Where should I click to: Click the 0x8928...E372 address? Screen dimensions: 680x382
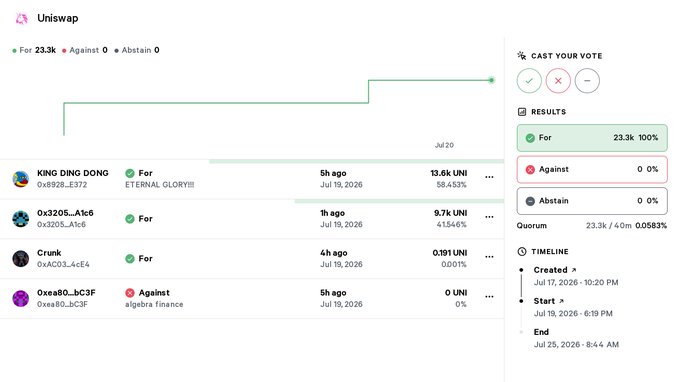(62, 185)
